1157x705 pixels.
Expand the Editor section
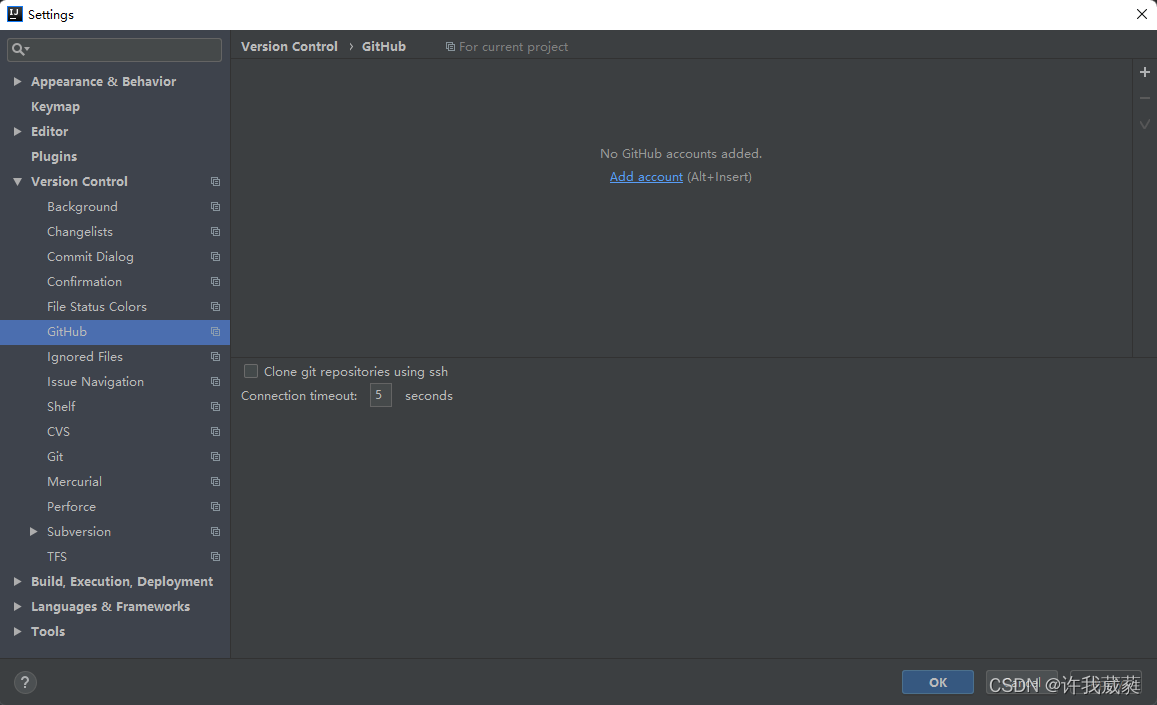(x=17, y=131)
